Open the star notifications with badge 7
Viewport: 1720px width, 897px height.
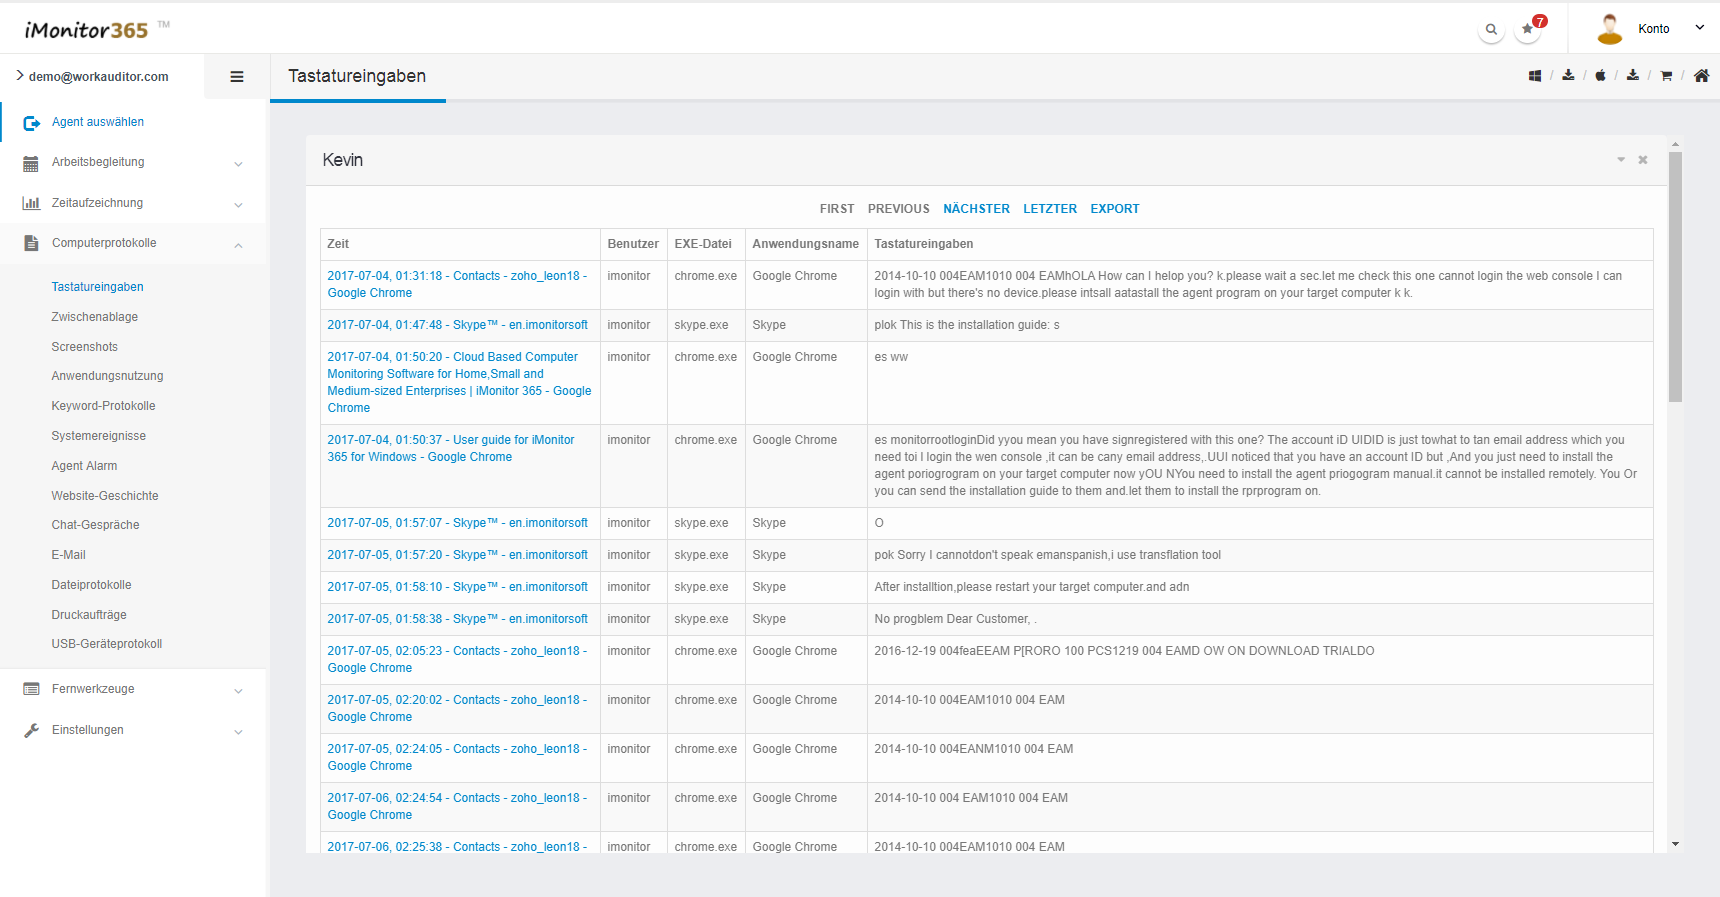pyautogui.click(x=1528, y=29)
